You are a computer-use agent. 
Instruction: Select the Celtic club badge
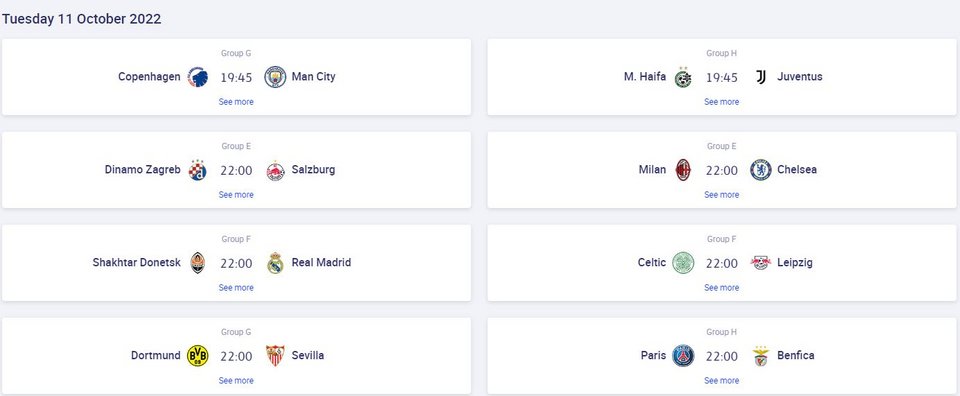(683, 263)
